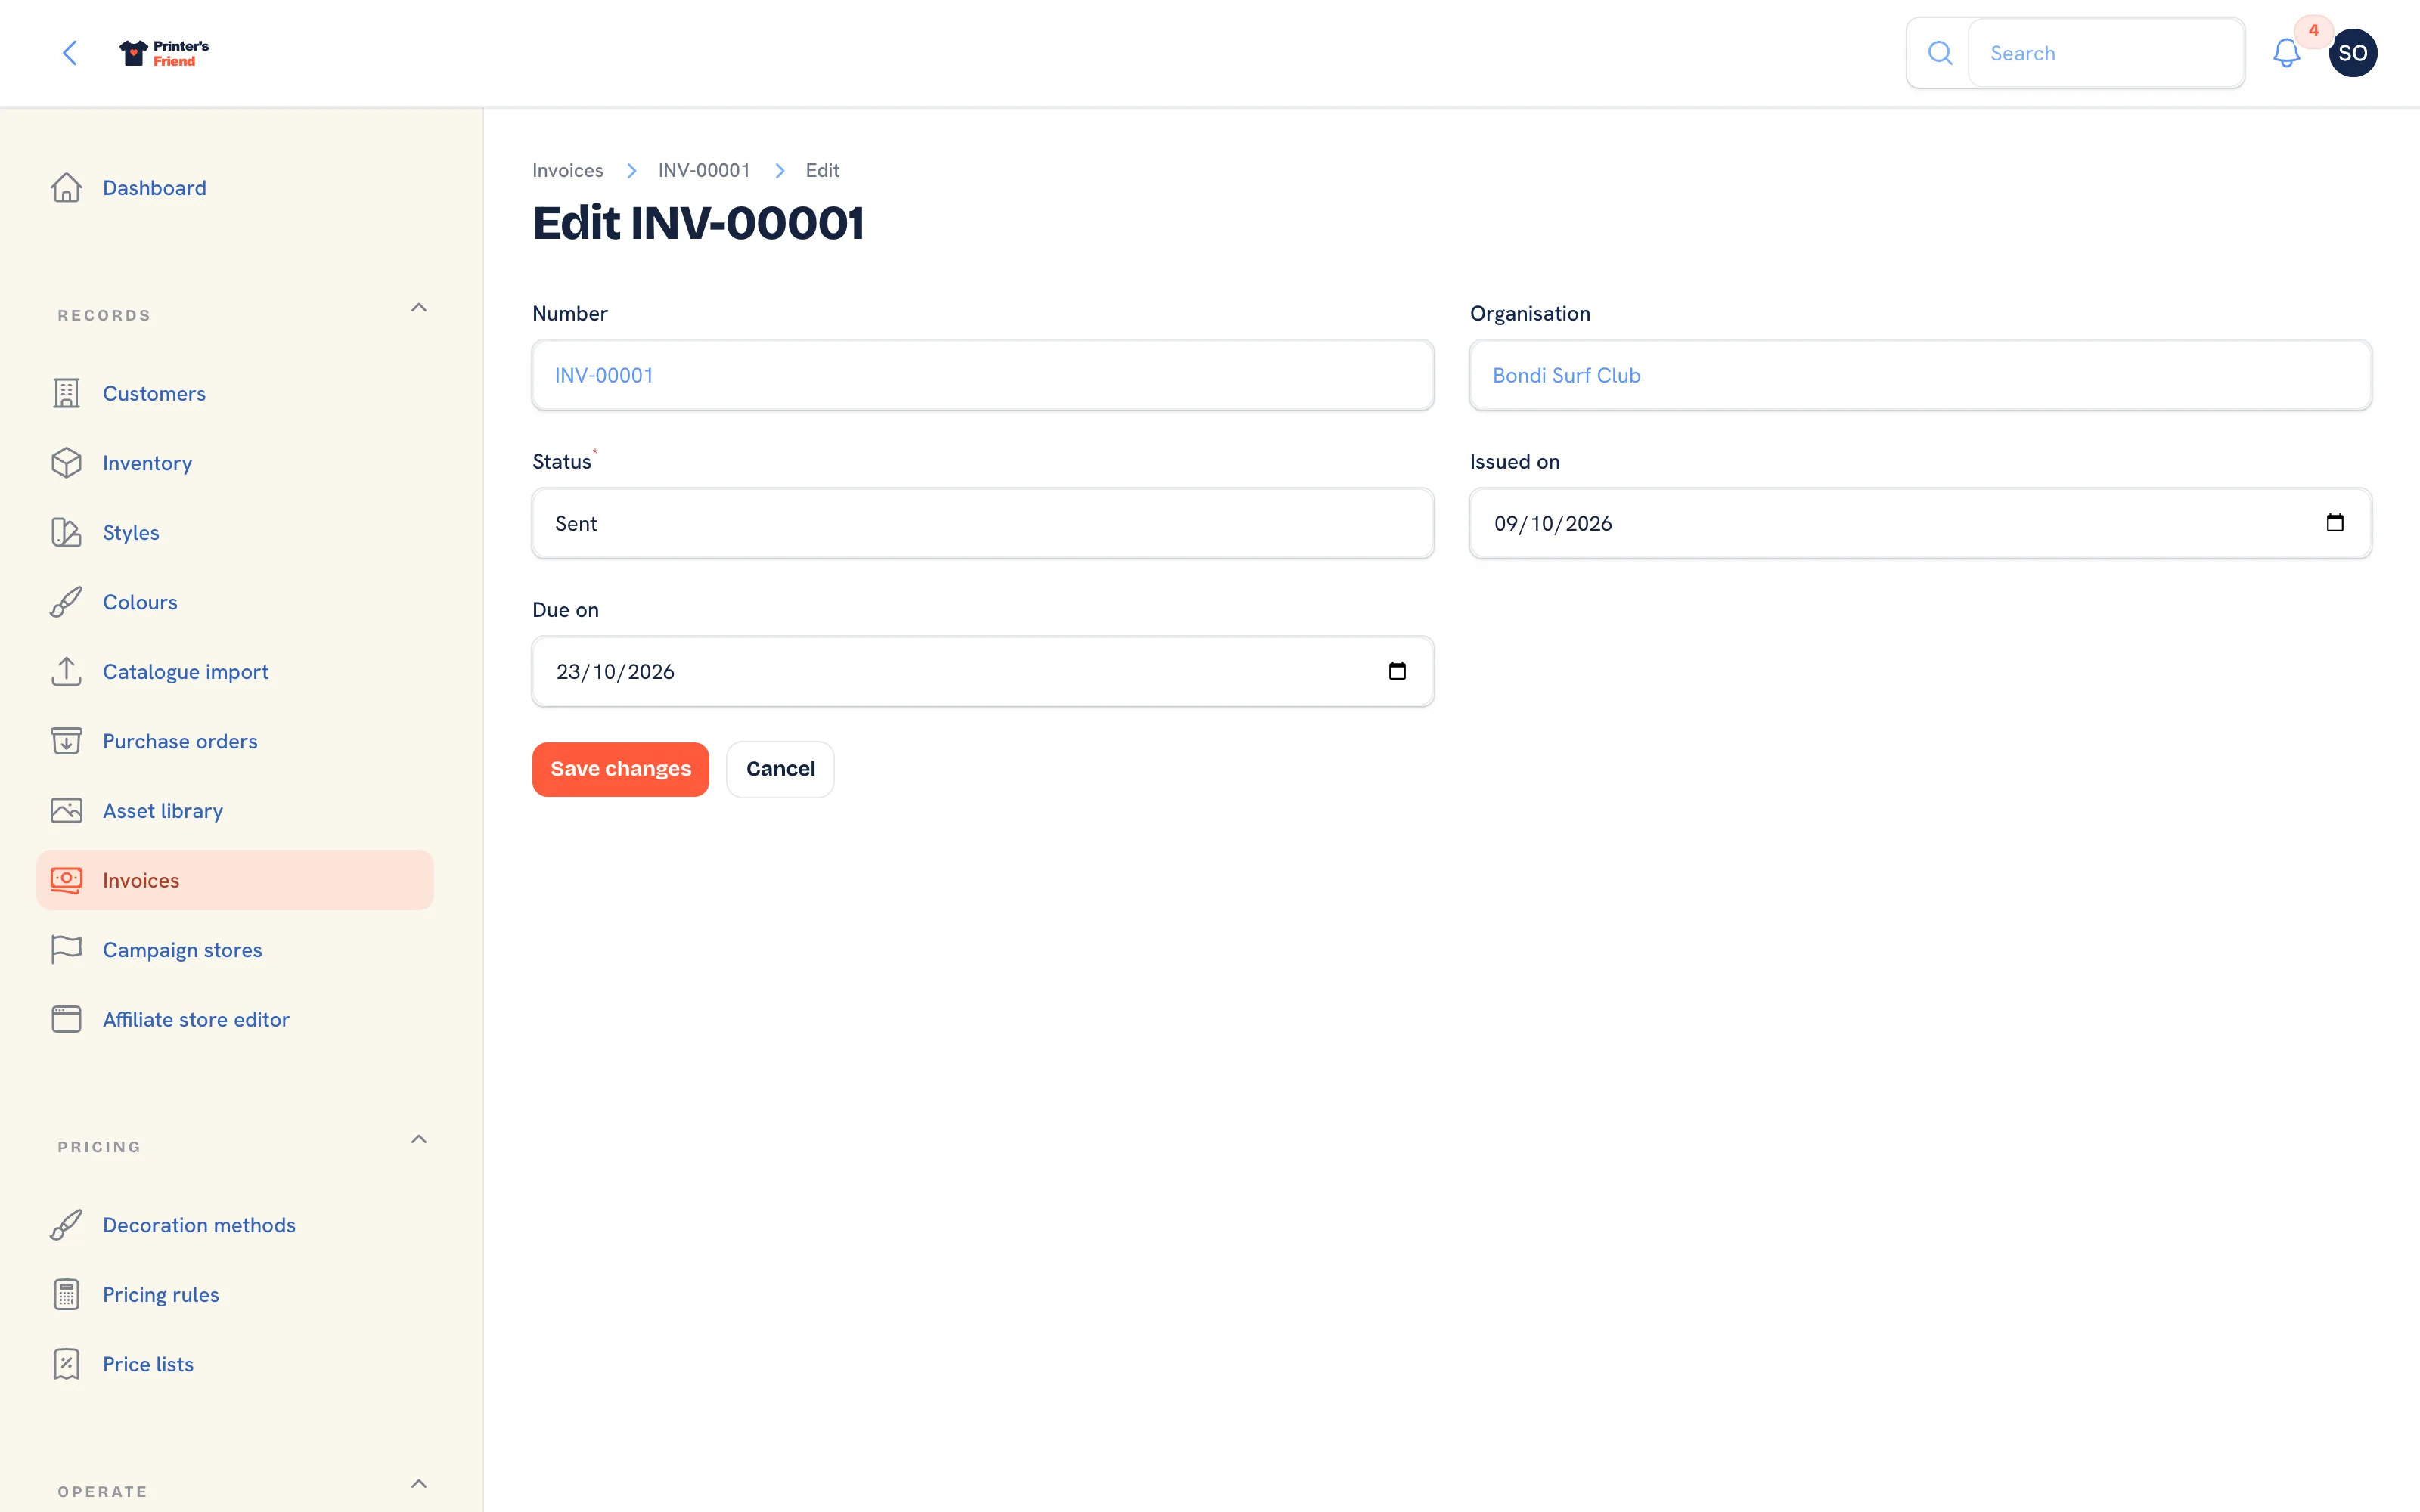Open Invoices in the sidebar
Screen dimensions: 2420x1512
pyautogui.click(x=235, y=880)
